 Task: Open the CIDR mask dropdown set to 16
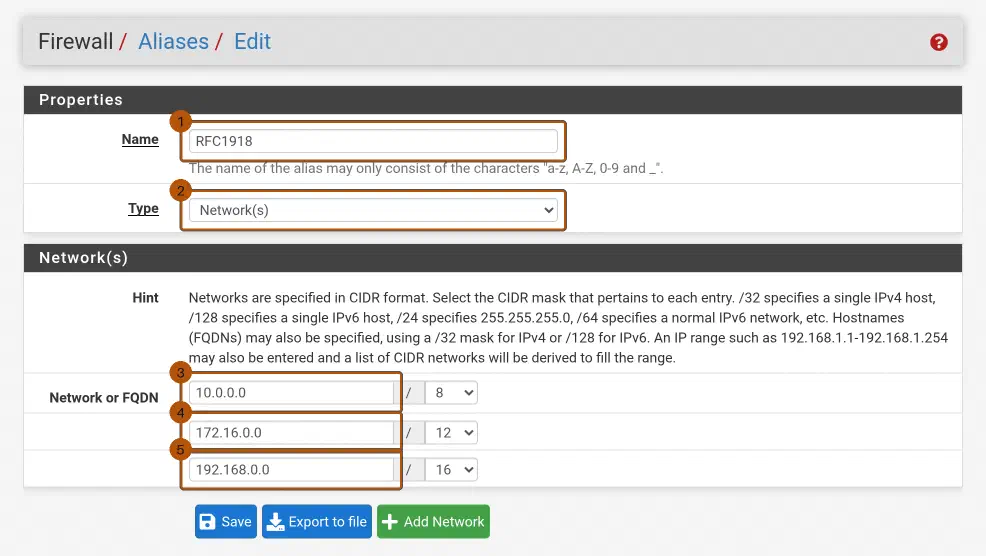point(451,470)
